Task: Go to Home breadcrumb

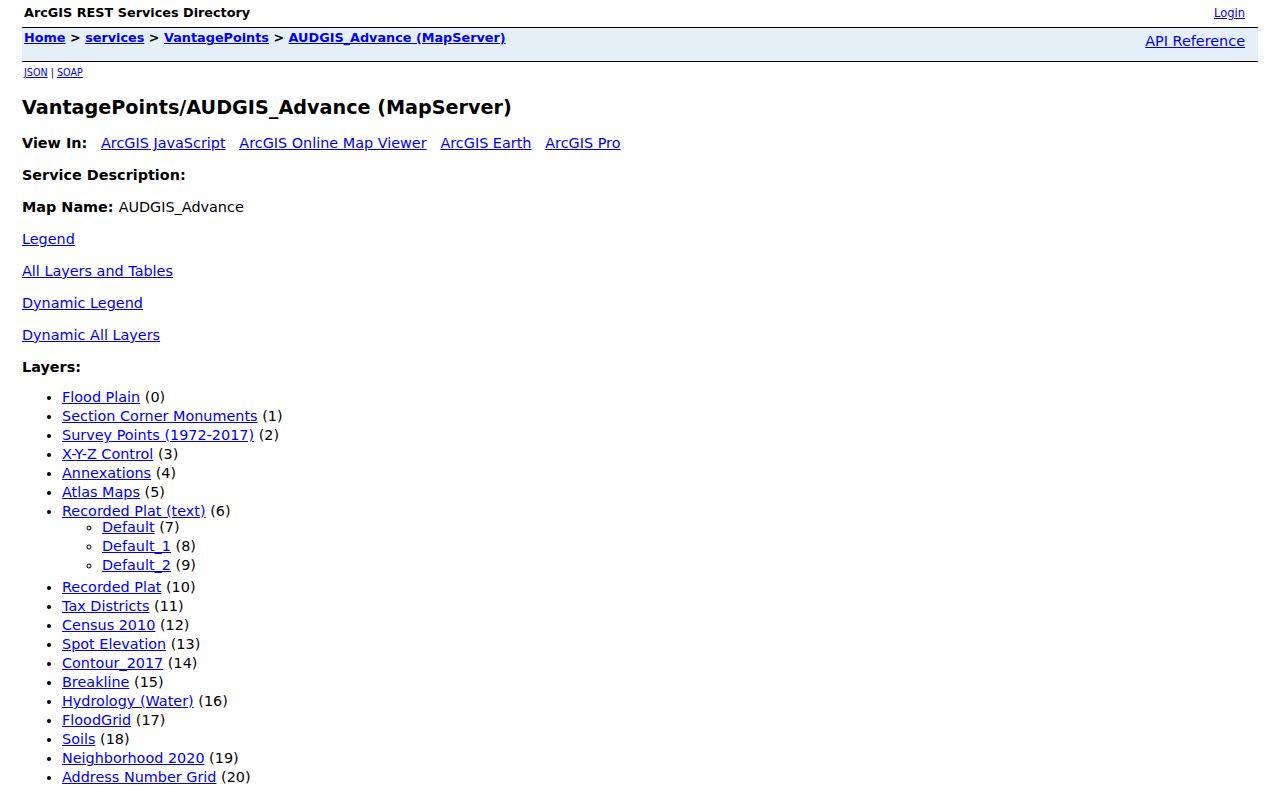Action: tap(45, 38)
